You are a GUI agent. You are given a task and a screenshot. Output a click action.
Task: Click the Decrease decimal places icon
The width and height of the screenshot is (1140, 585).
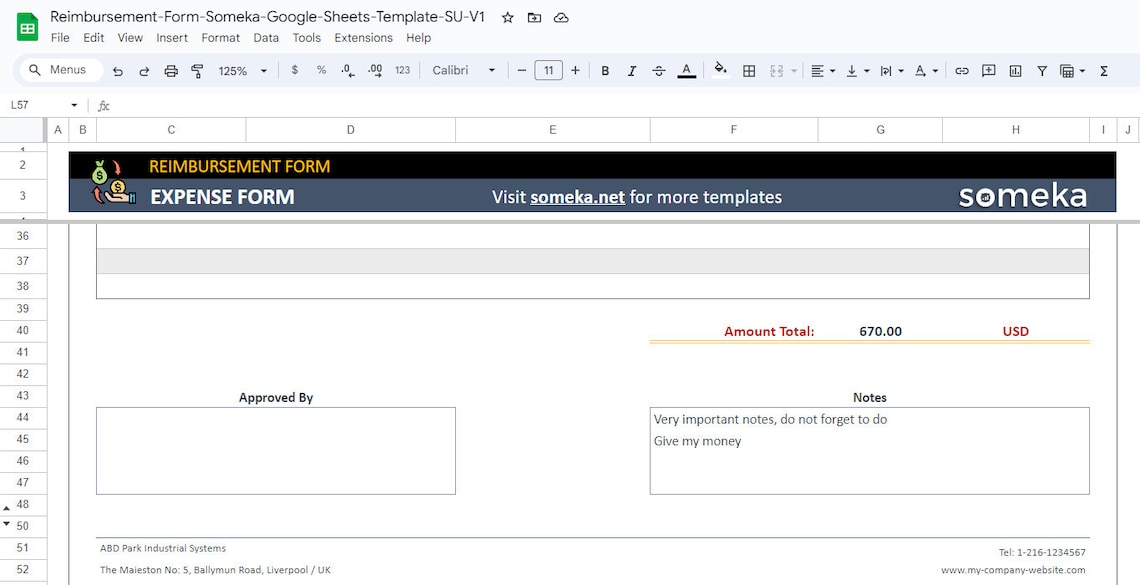(x=346, y=71)
